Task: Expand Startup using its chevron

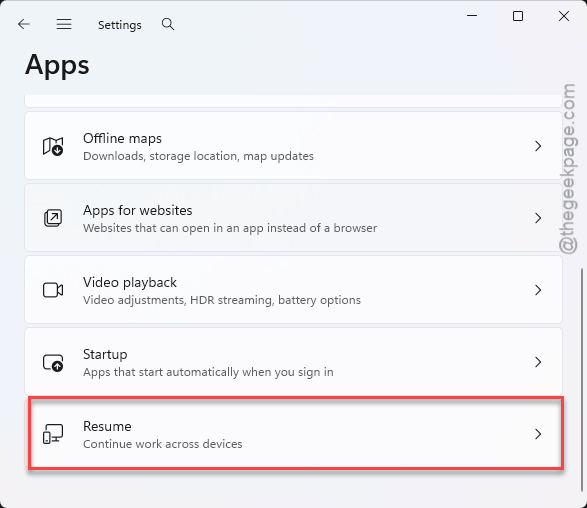Action: coord(538,362)
